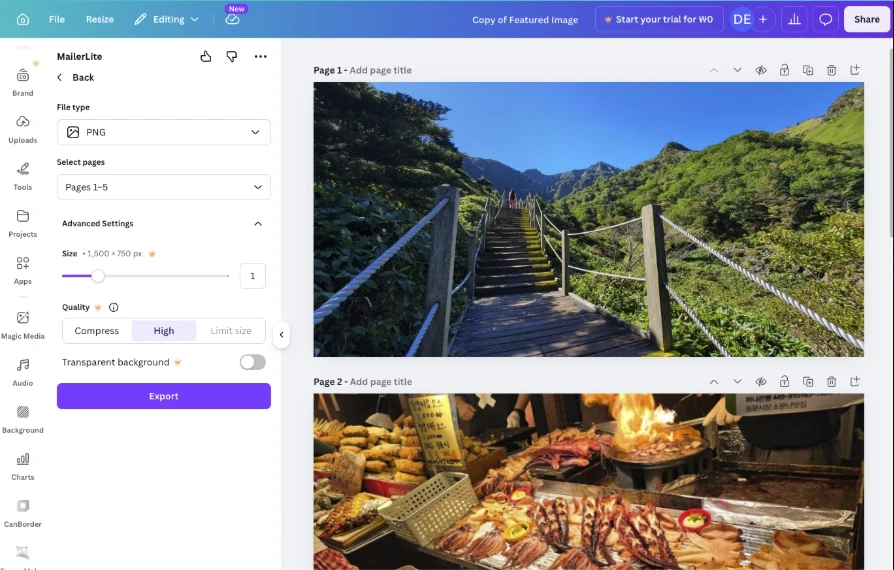Toggle Transparent background switch
This screenshot has width=894, height=570.
point(253,362)
